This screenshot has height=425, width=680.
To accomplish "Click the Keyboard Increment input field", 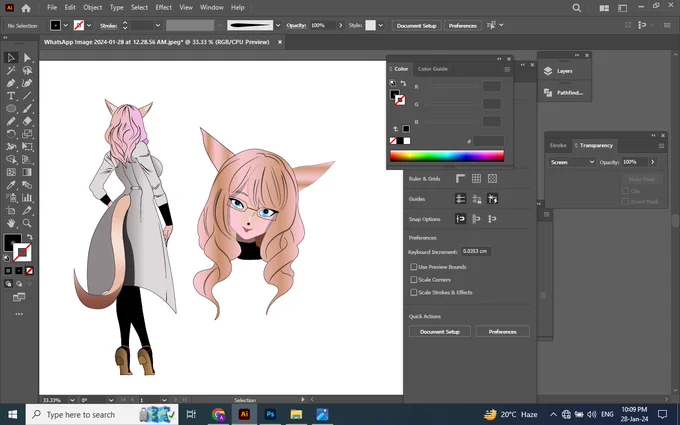I will pyautogui.click(x=476, y=251).
